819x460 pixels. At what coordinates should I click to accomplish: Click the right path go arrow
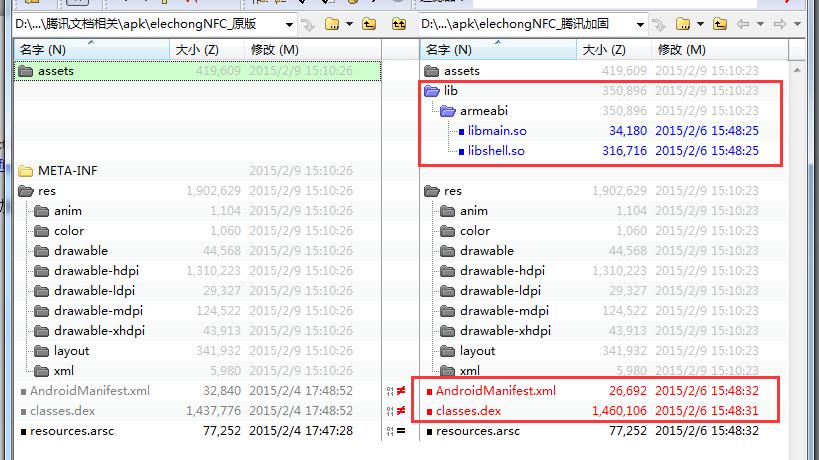[x=659, y=25]
